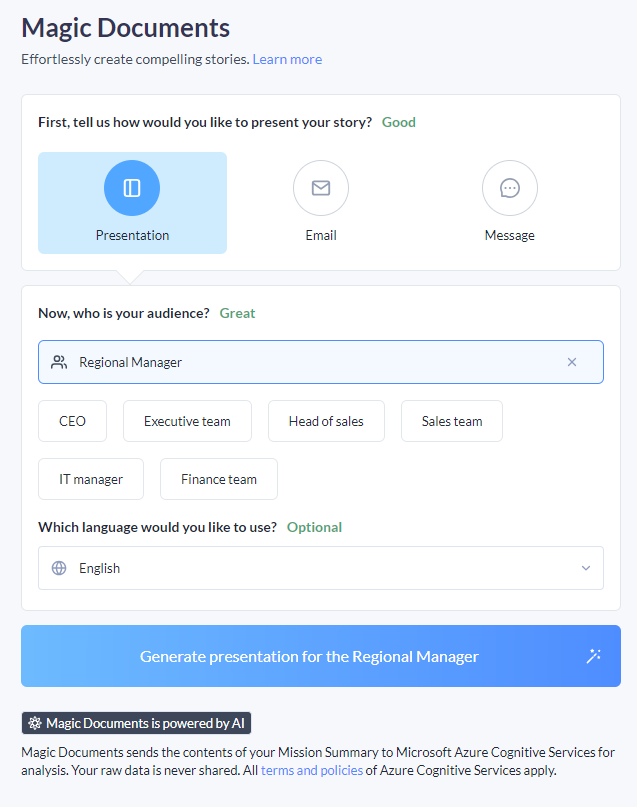Select the CEO audience chip
The width and height of the screenshot is (637, 807).
pos(73,421)
